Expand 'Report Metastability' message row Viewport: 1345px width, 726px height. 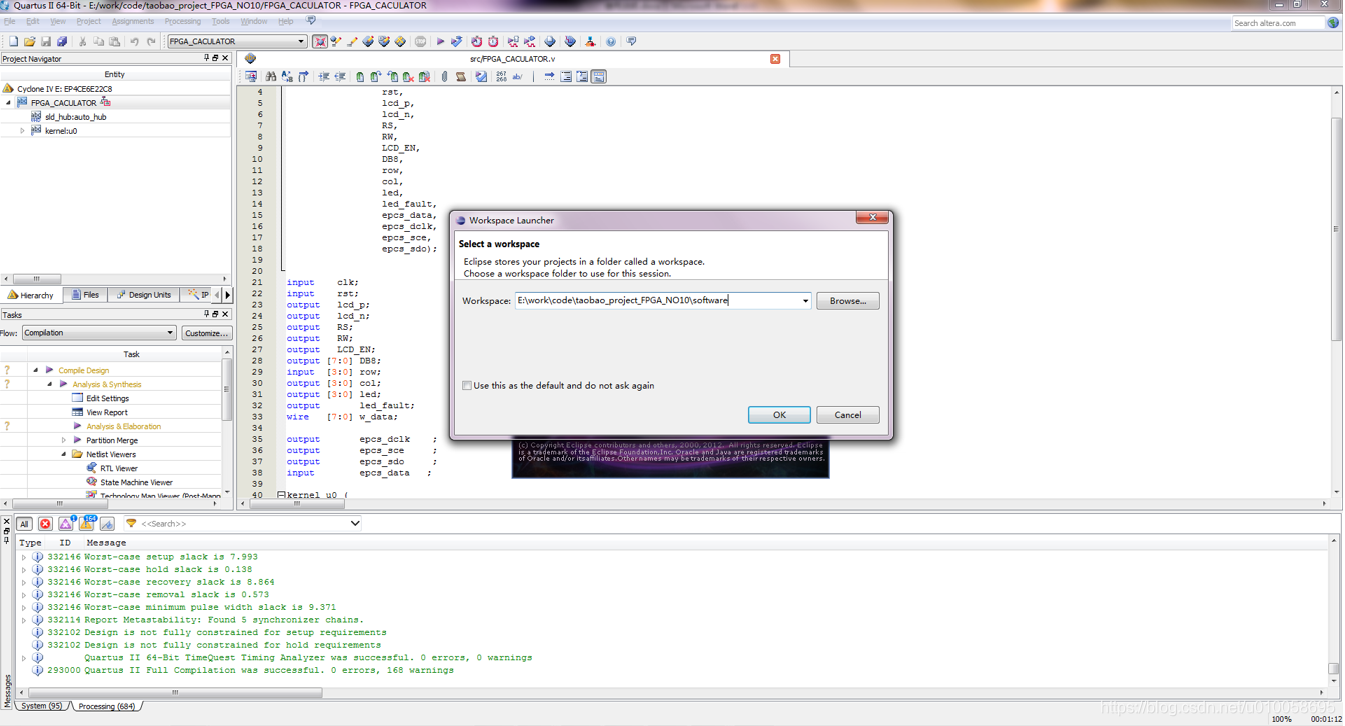[24, 620]
